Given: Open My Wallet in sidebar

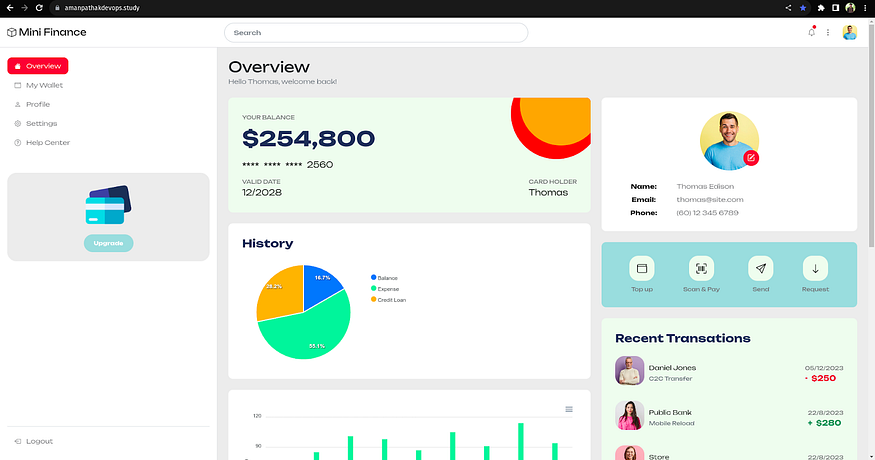Looking at the screenshot, I should (39, 85).
